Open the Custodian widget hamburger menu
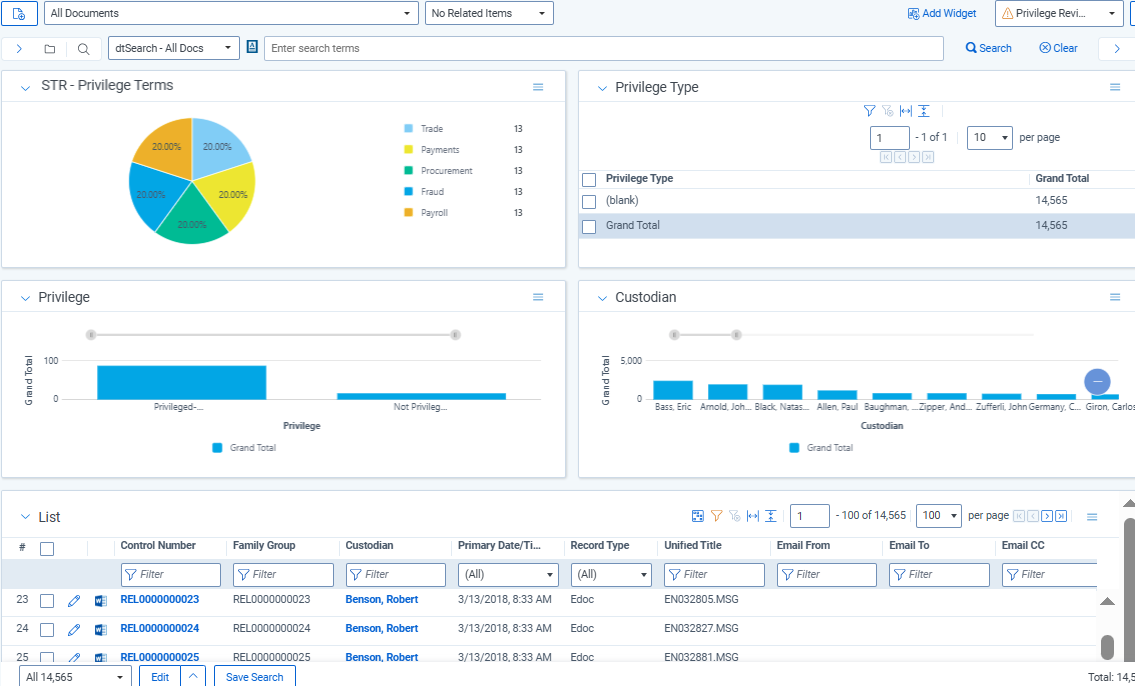The image size is (1135, 686). (1115, 297)
